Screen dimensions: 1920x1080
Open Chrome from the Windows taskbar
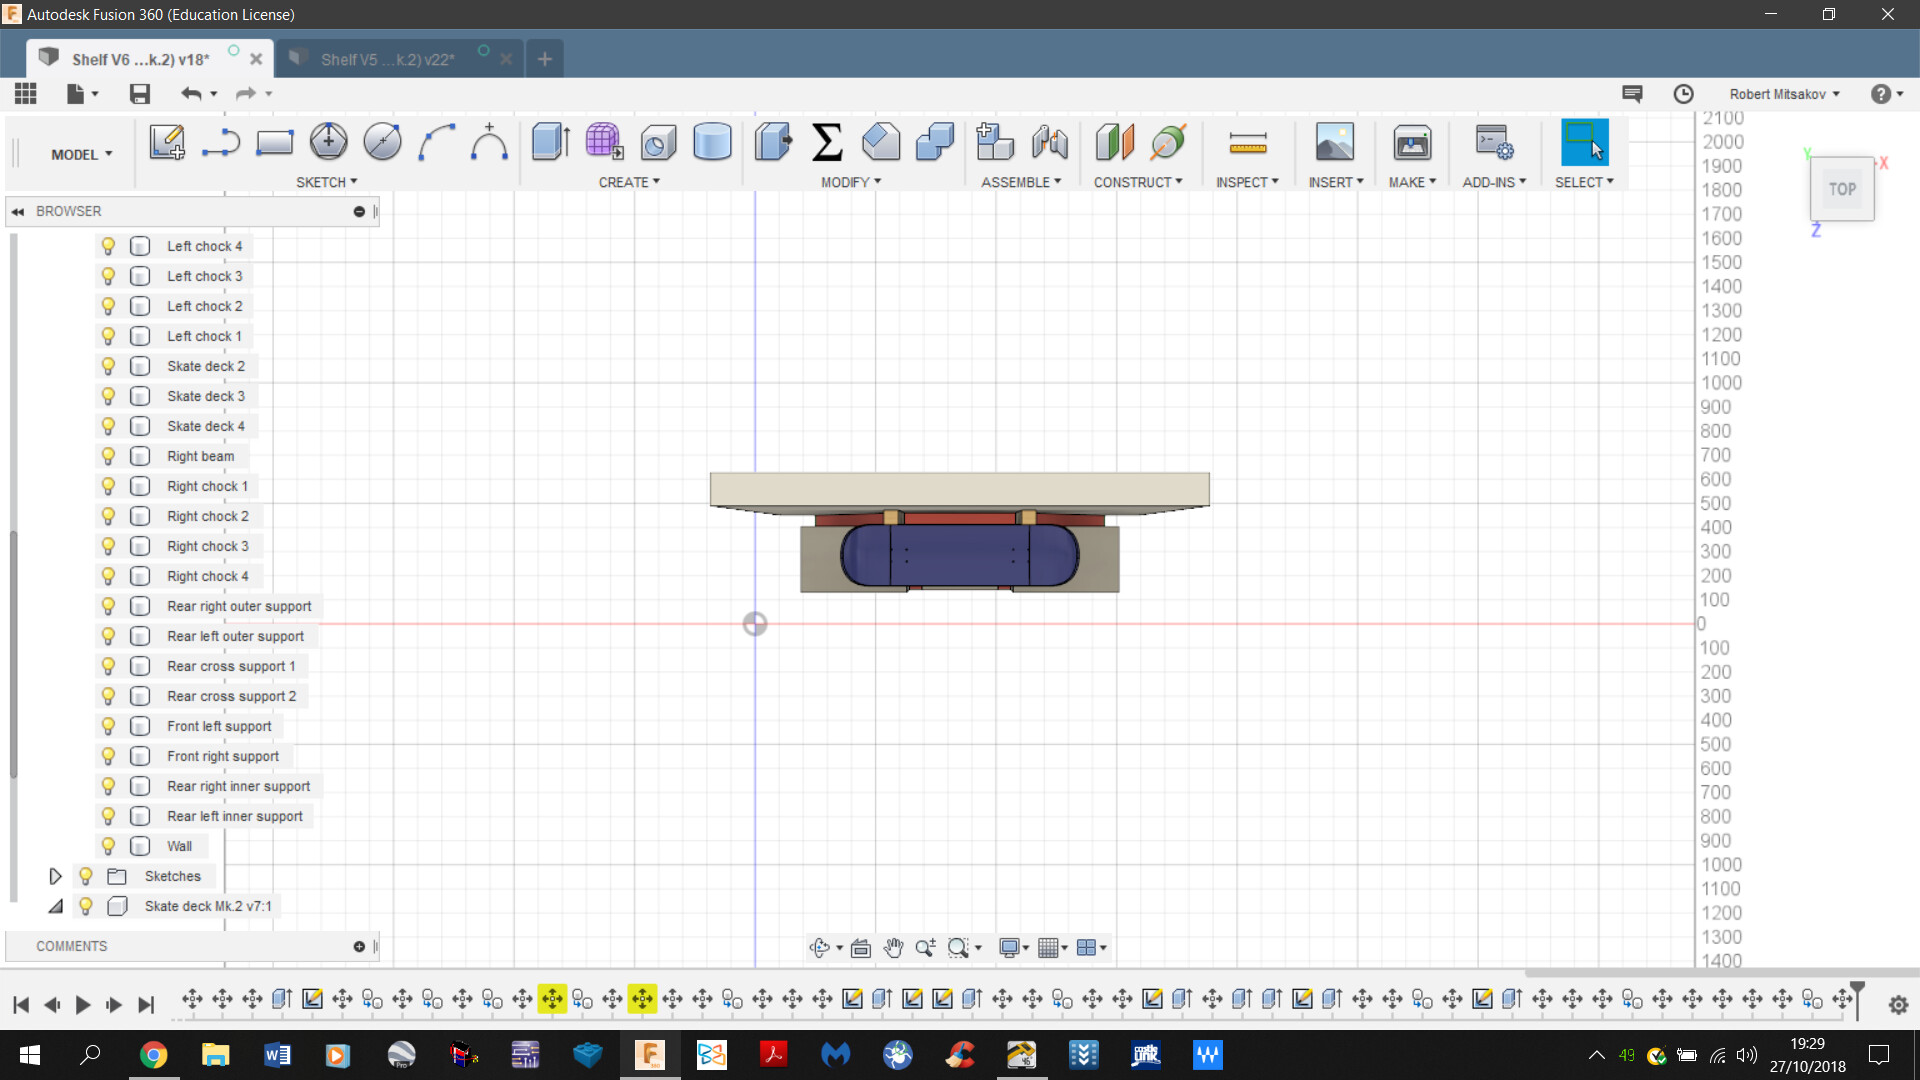153,1054
